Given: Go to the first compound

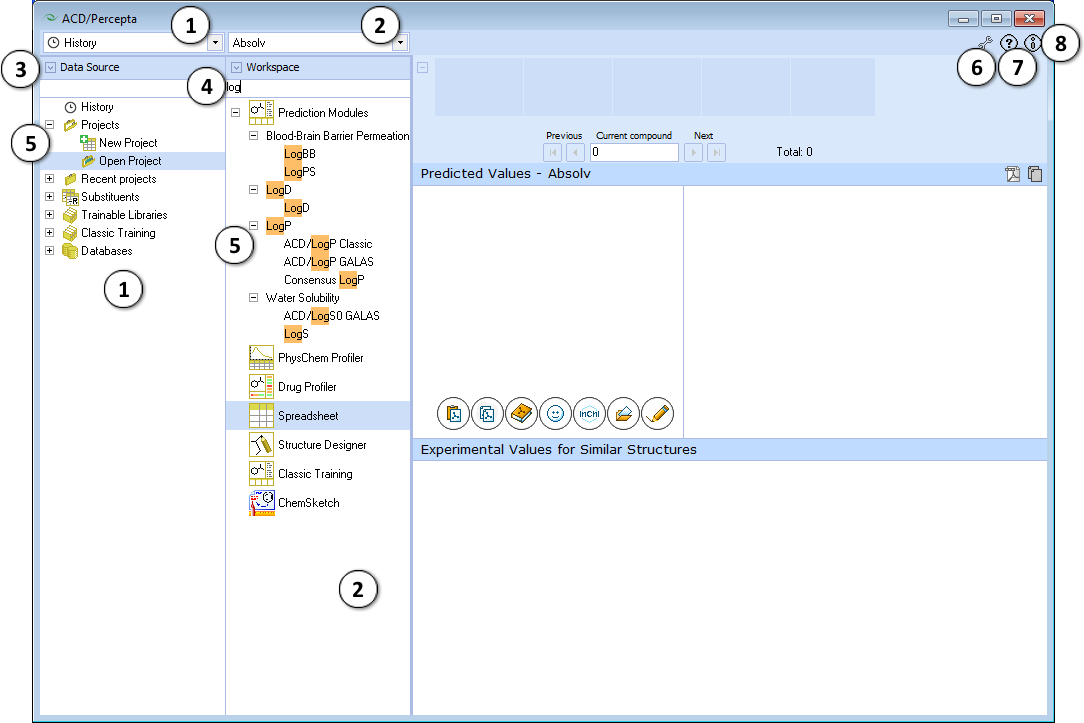Looking at the screenshot, I should [553, 152].
